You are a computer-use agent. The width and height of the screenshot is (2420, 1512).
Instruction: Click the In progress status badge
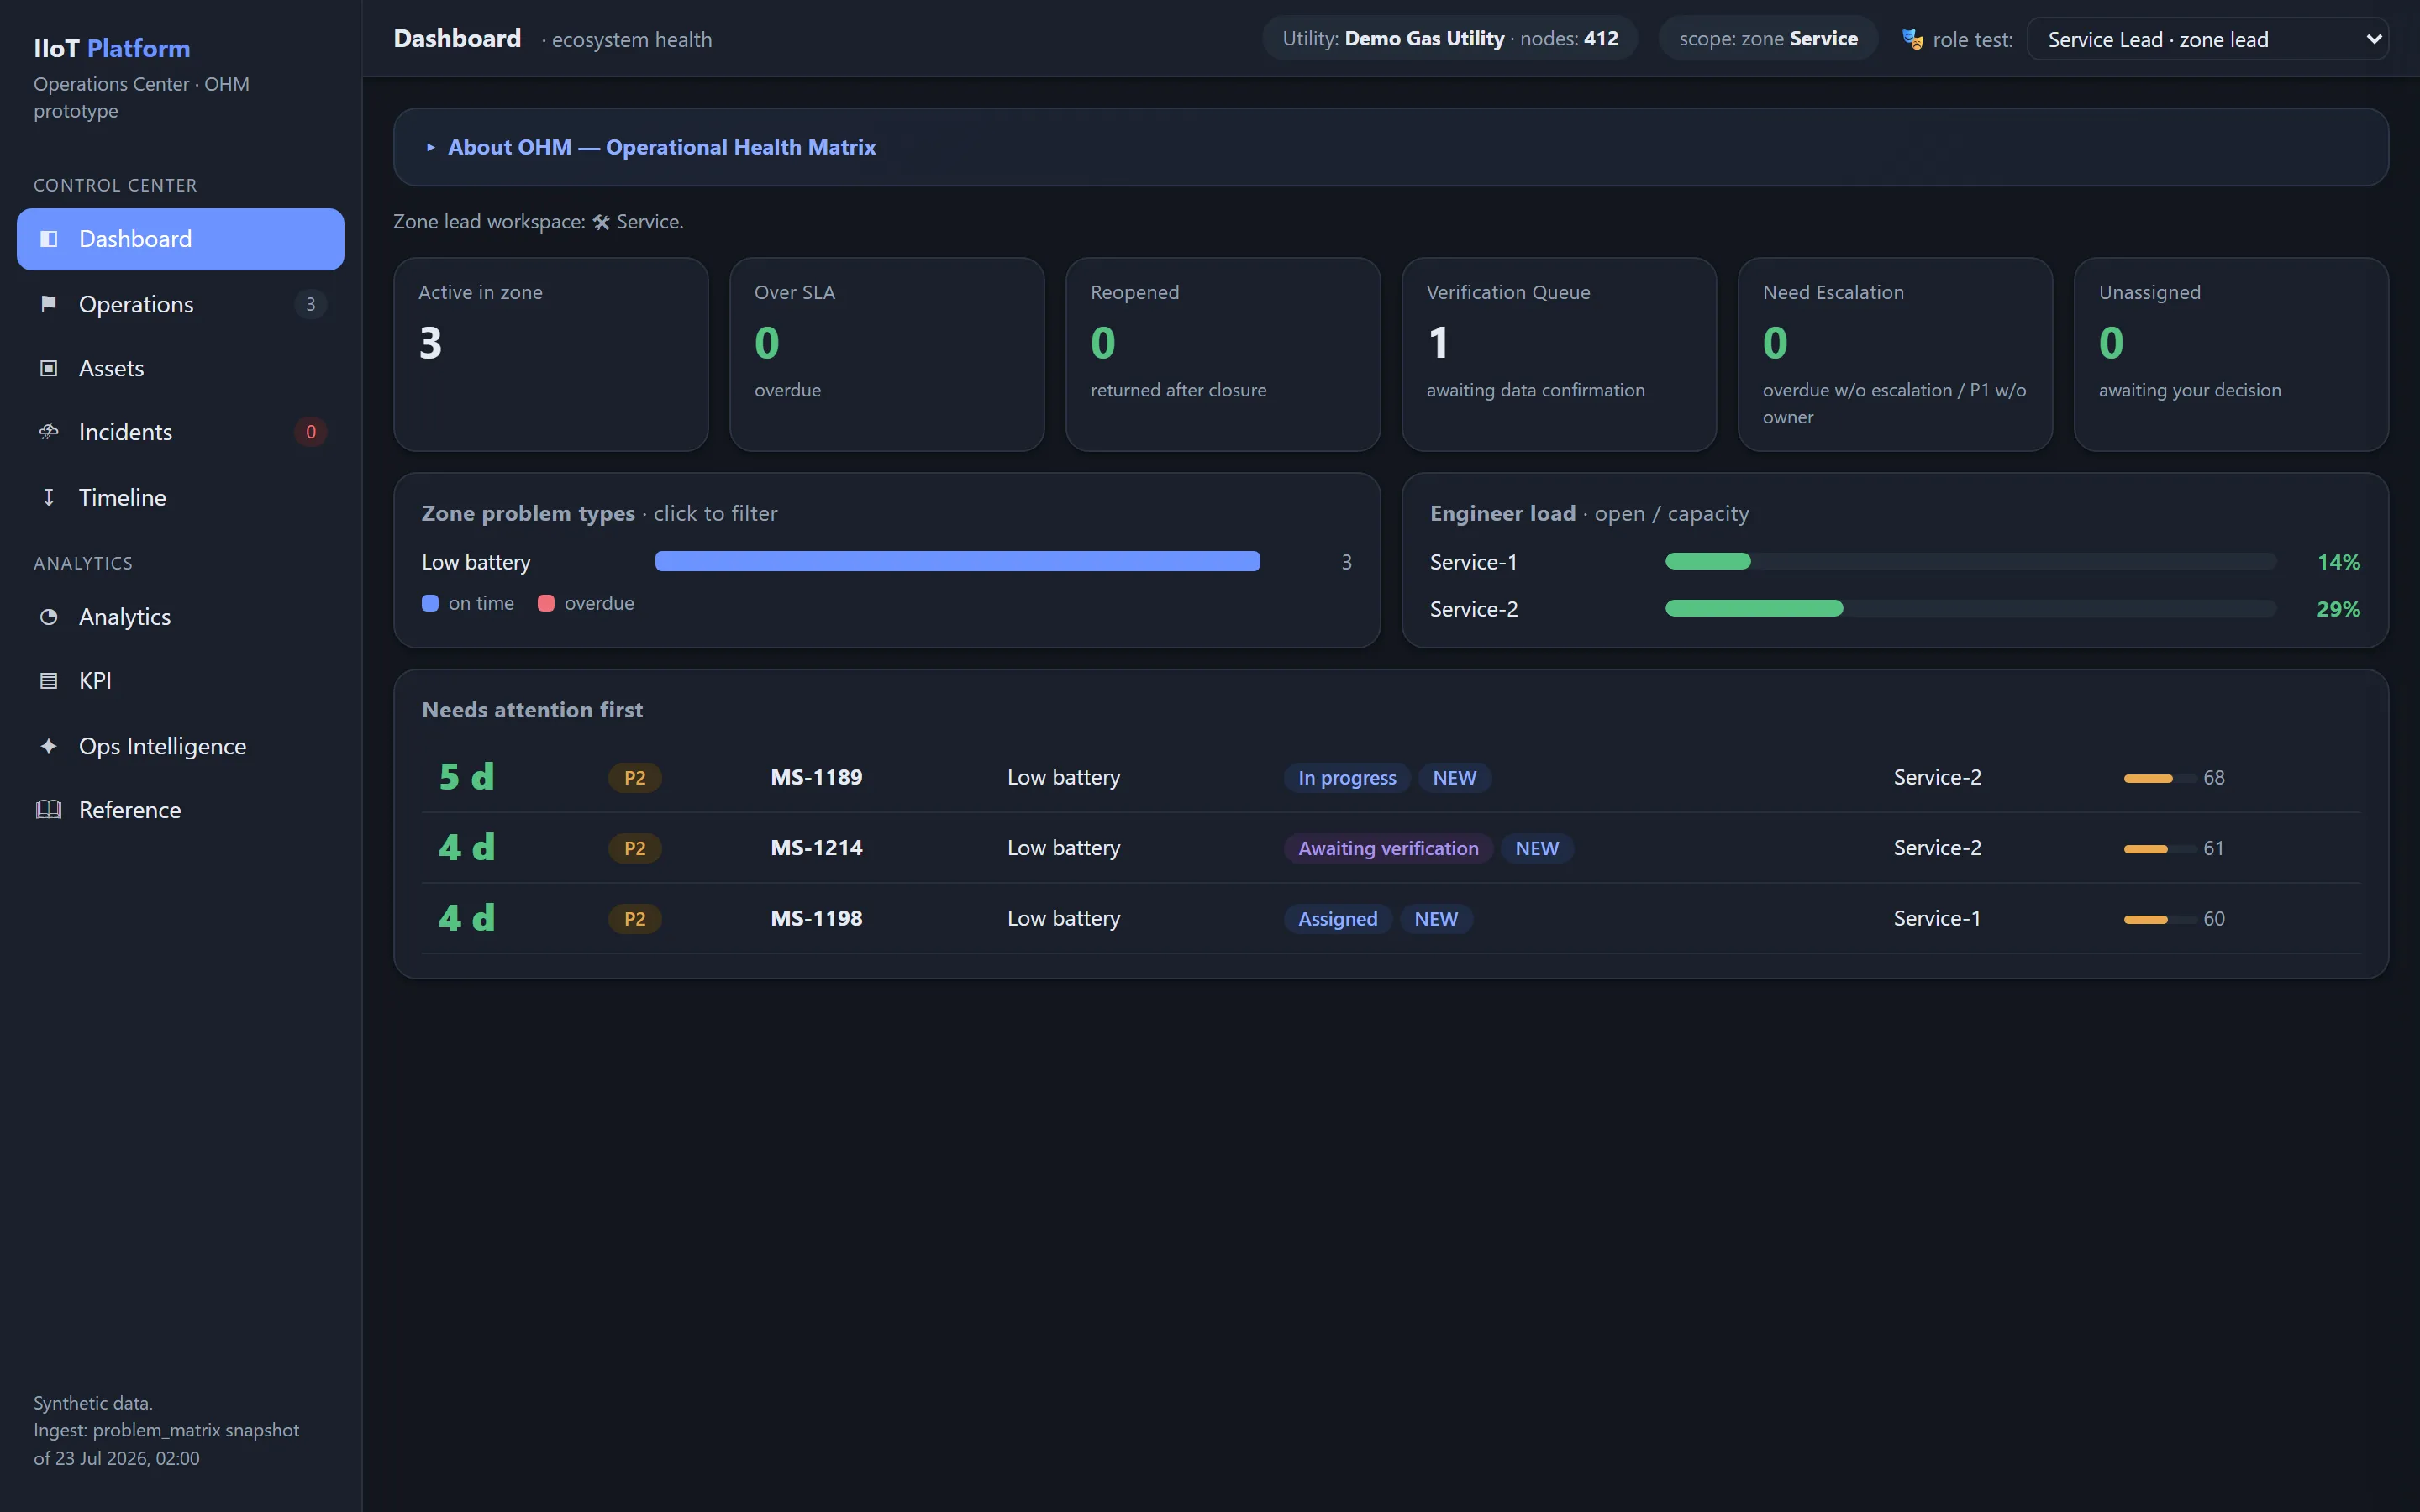click(1347, 778)
